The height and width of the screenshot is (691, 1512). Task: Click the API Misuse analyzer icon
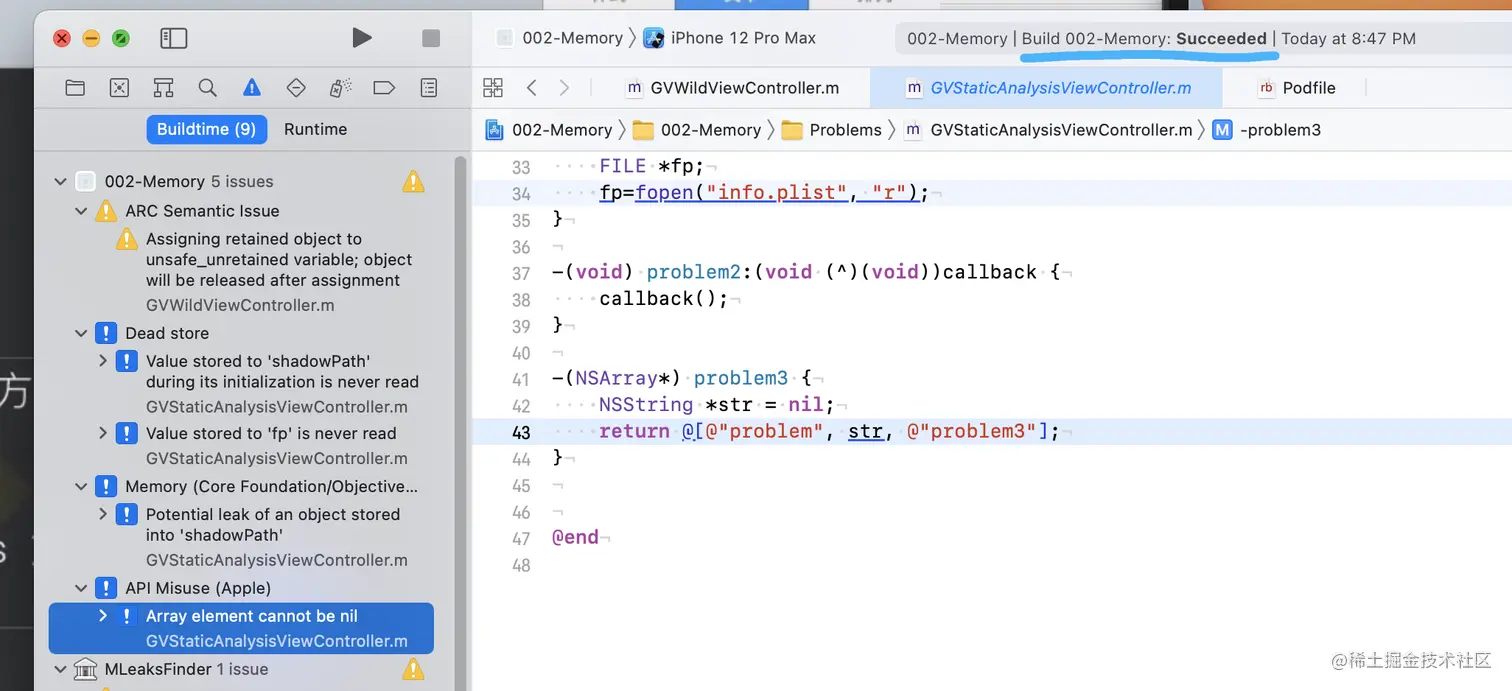click(106, 588)
